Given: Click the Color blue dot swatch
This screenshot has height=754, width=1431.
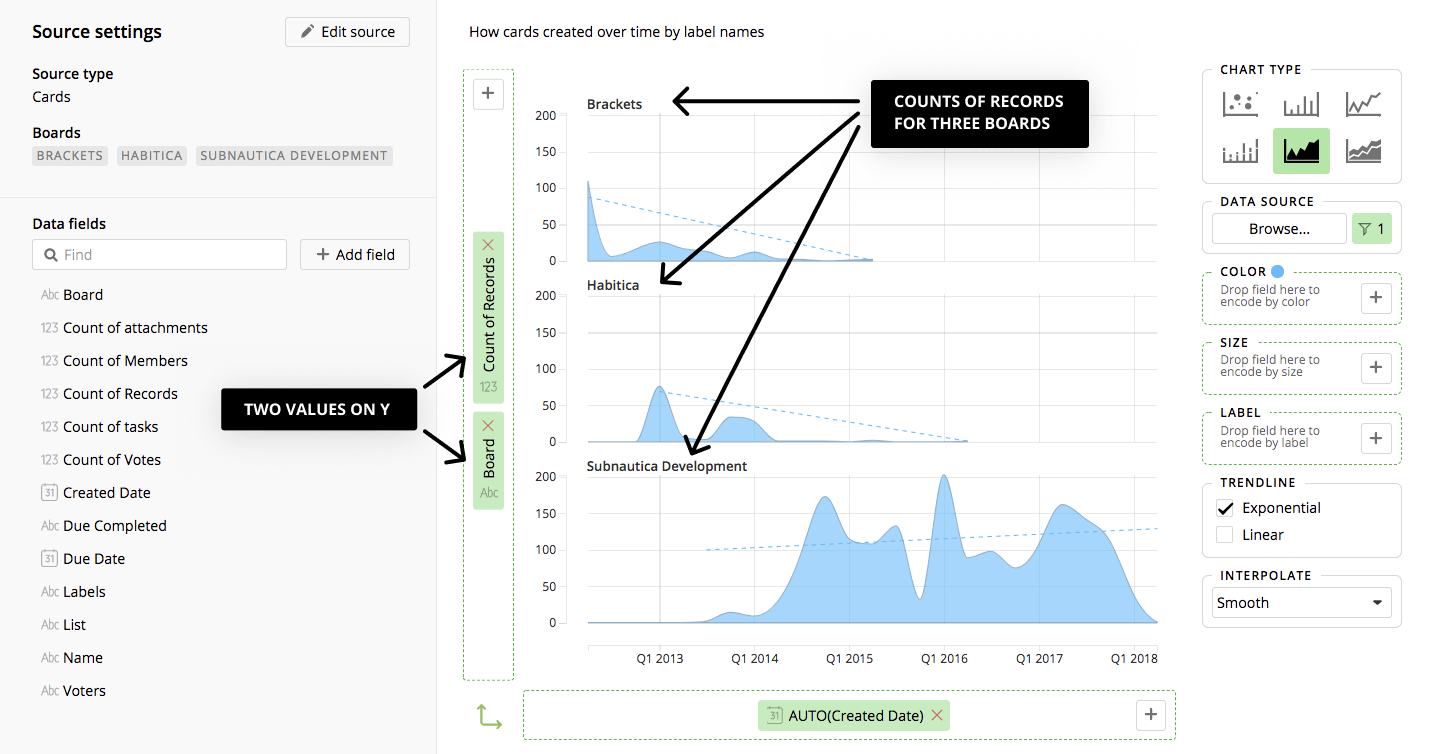Looking at the screenshot, I should 1277,271.
